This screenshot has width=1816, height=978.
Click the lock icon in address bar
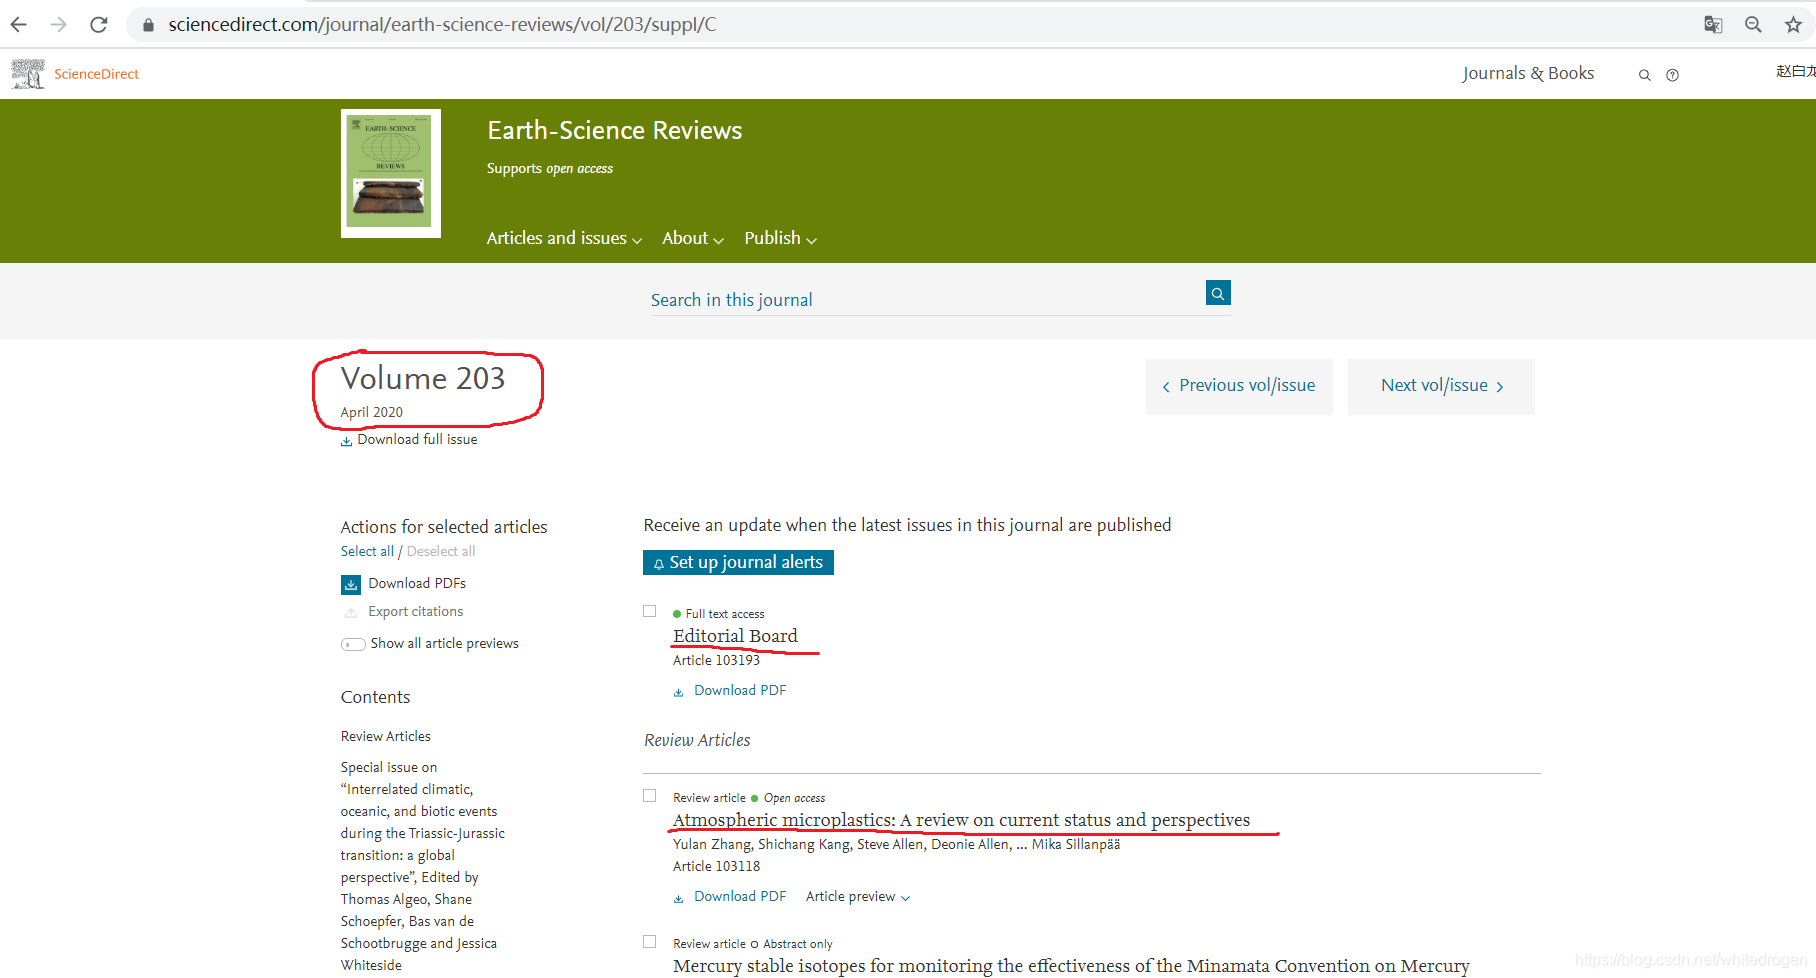[x=148, y=25]
